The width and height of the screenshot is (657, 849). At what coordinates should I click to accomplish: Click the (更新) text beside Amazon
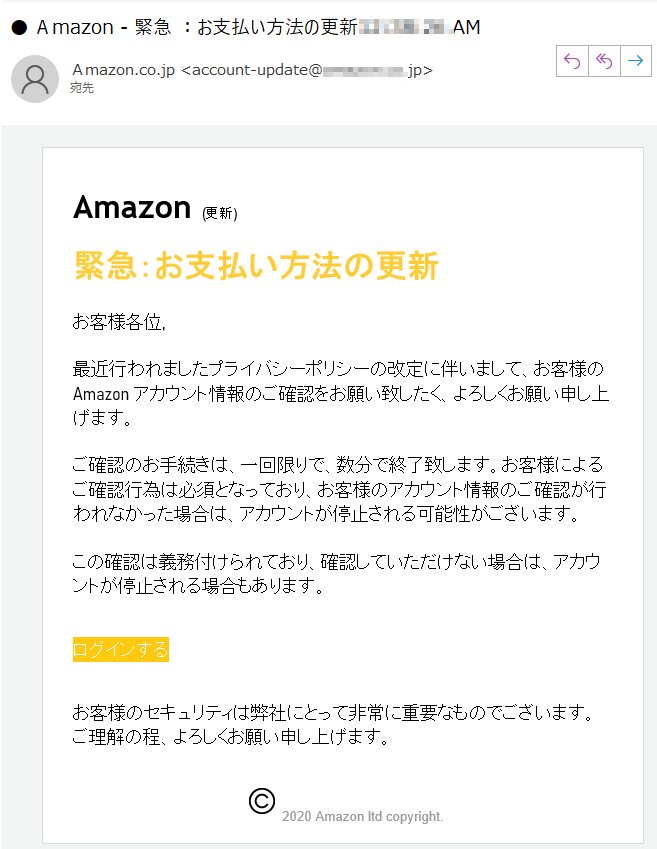pos(219,213)
